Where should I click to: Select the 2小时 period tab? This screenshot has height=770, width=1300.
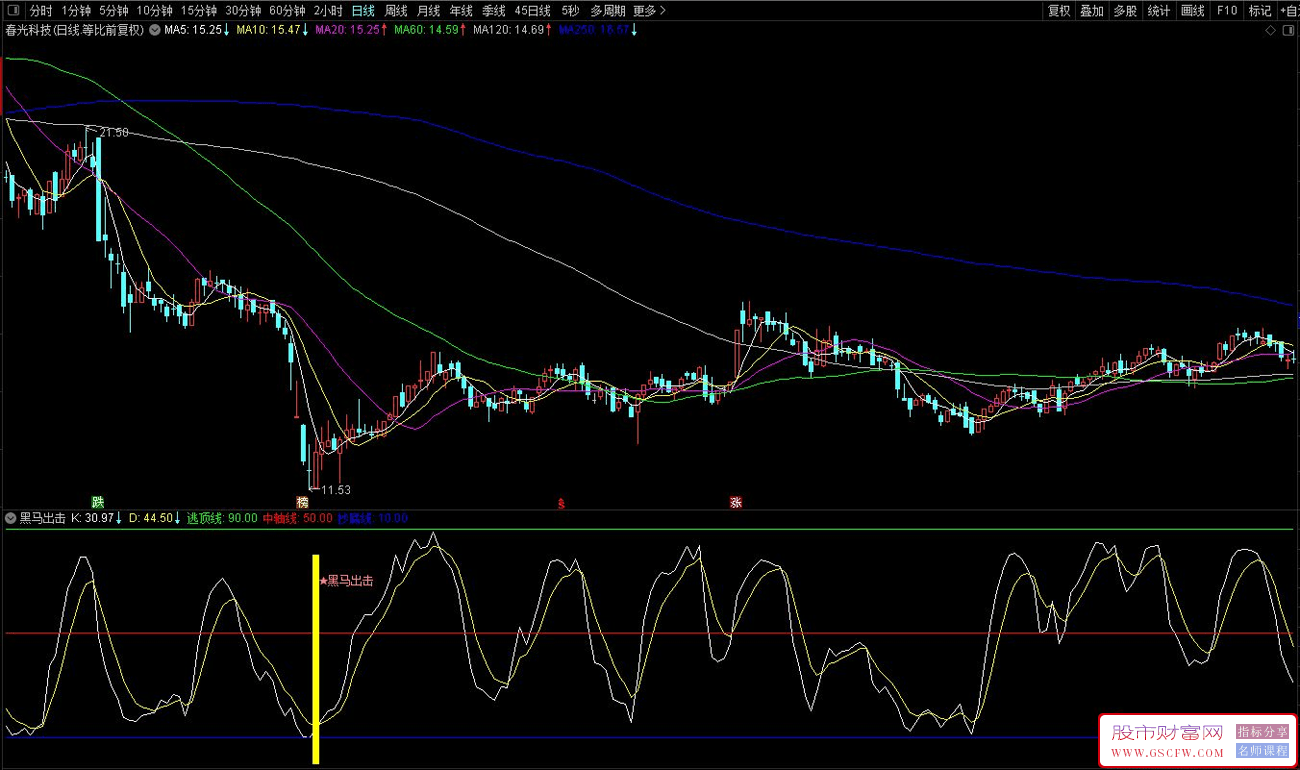tap(328, 11)
